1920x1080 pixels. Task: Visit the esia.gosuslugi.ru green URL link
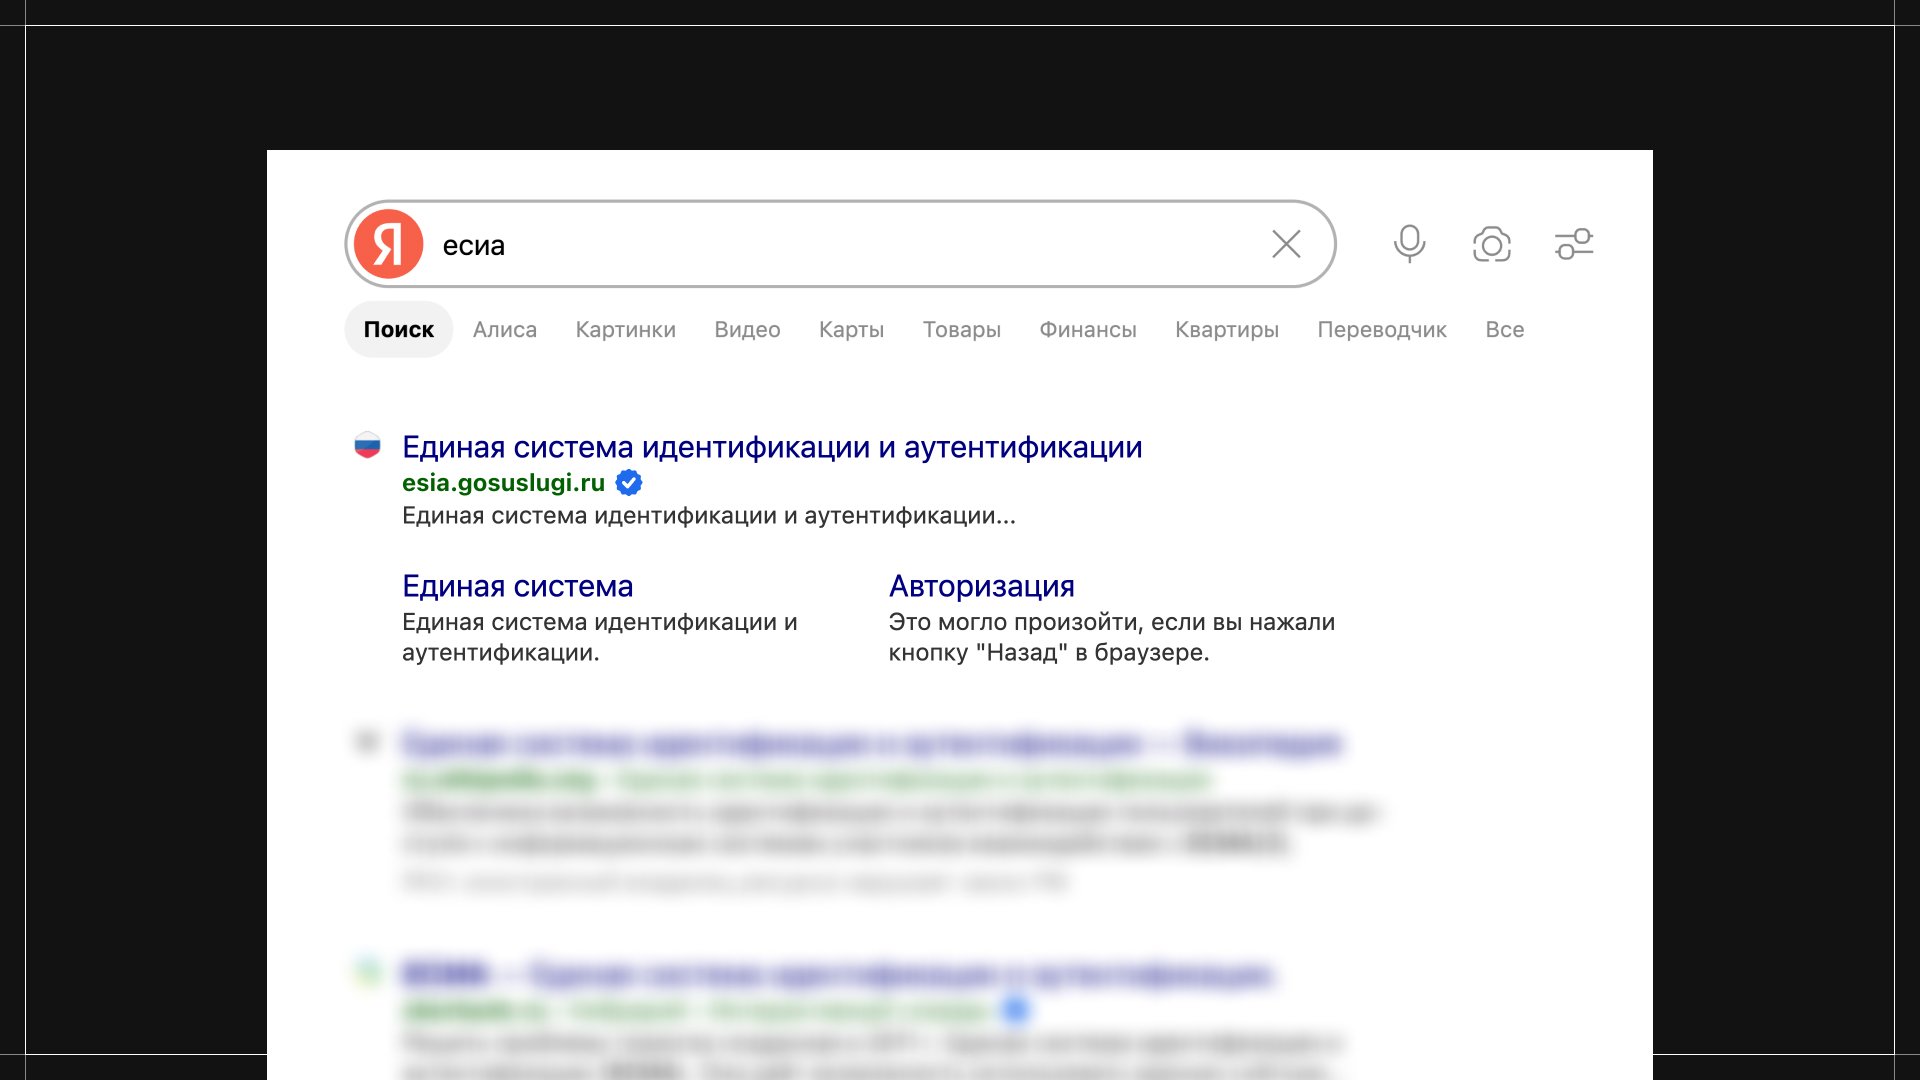point(503,483)
